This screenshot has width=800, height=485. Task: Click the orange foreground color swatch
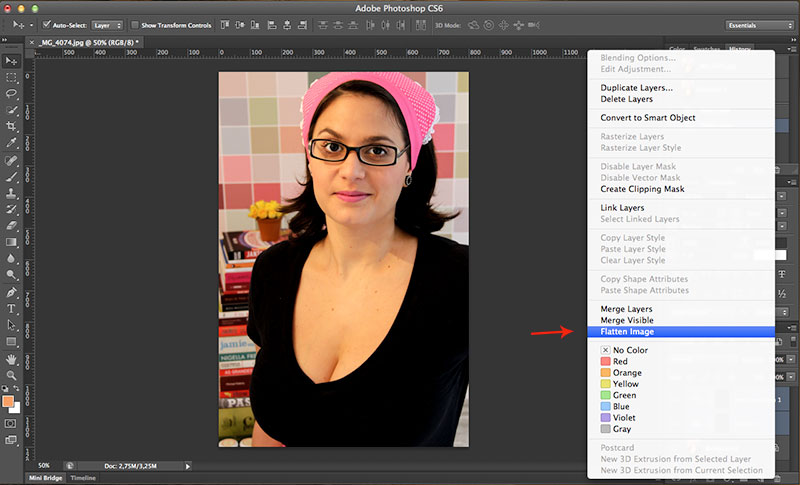point(9,401)
